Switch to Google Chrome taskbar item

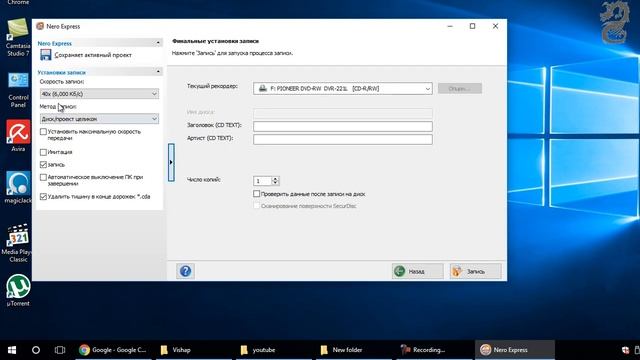(113, 350)
